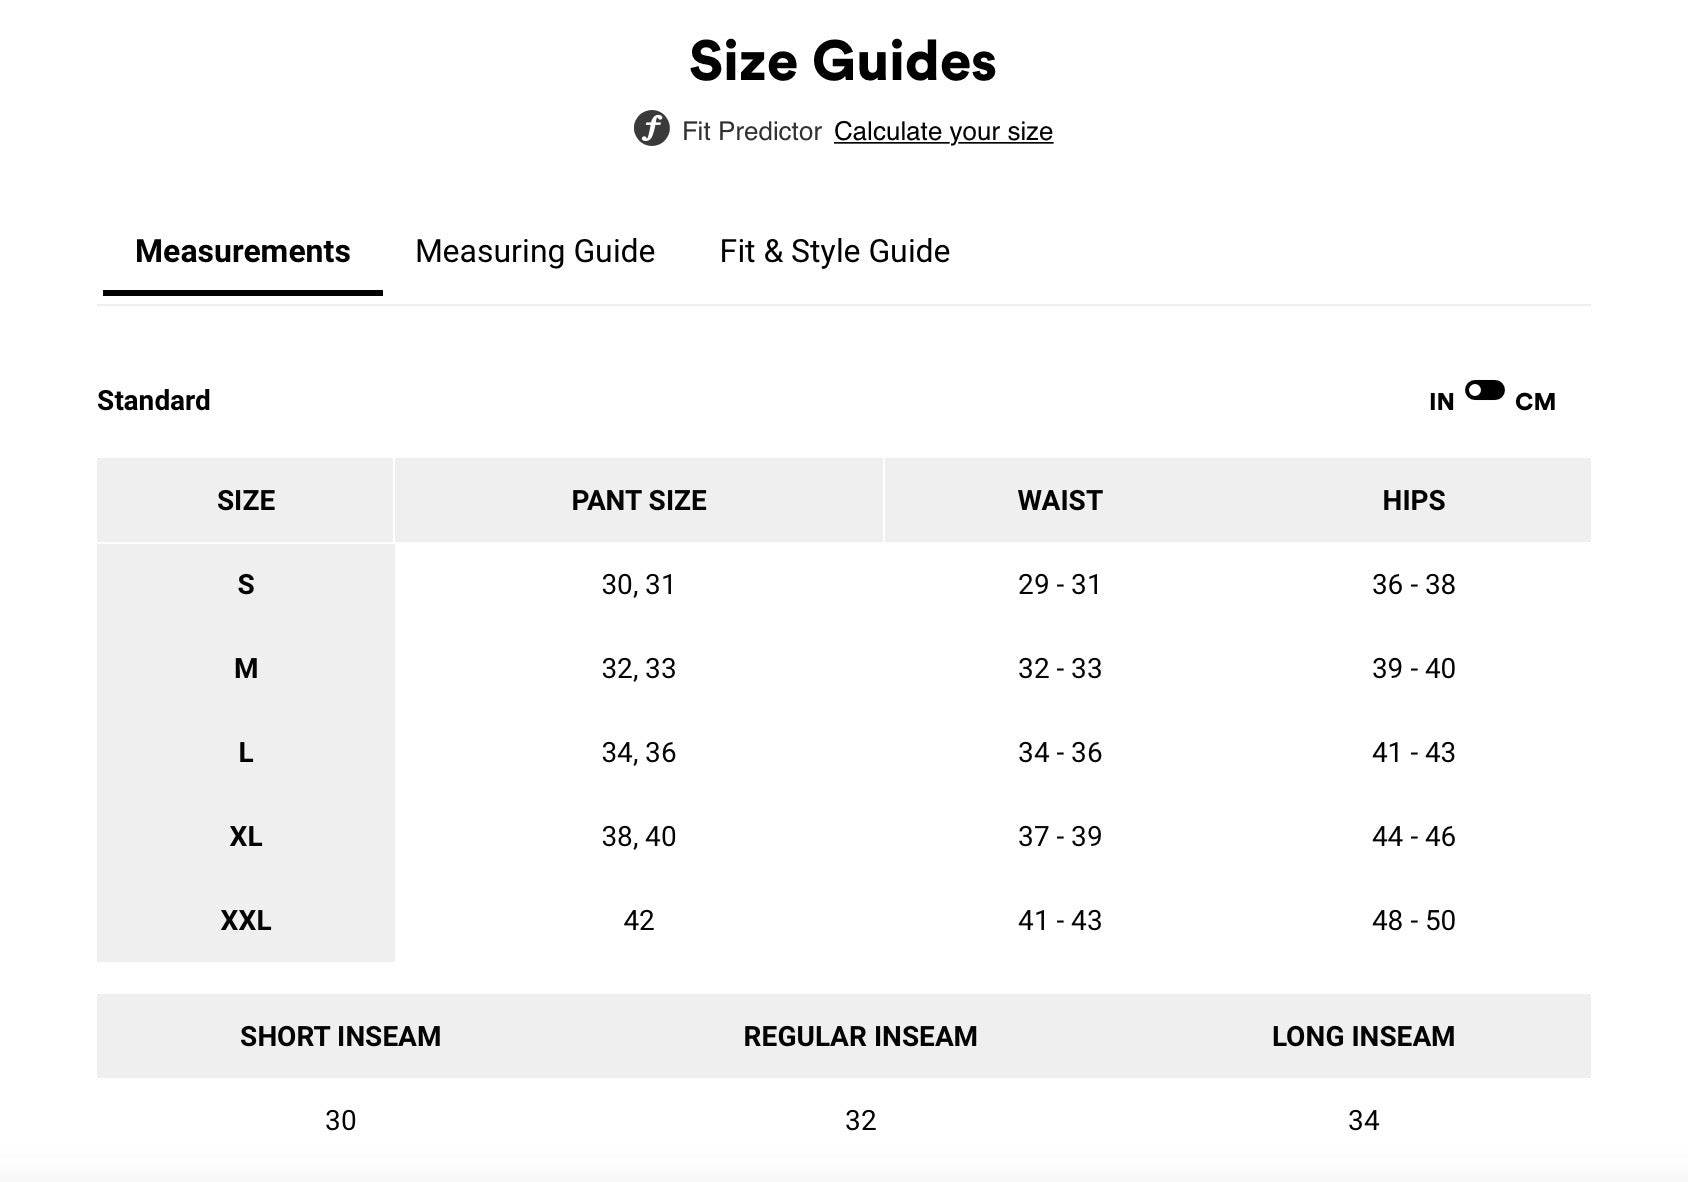Open the Calculate your size link
The width and height of the screenshot is (1688, 1182).
click(x=943, y=131)
